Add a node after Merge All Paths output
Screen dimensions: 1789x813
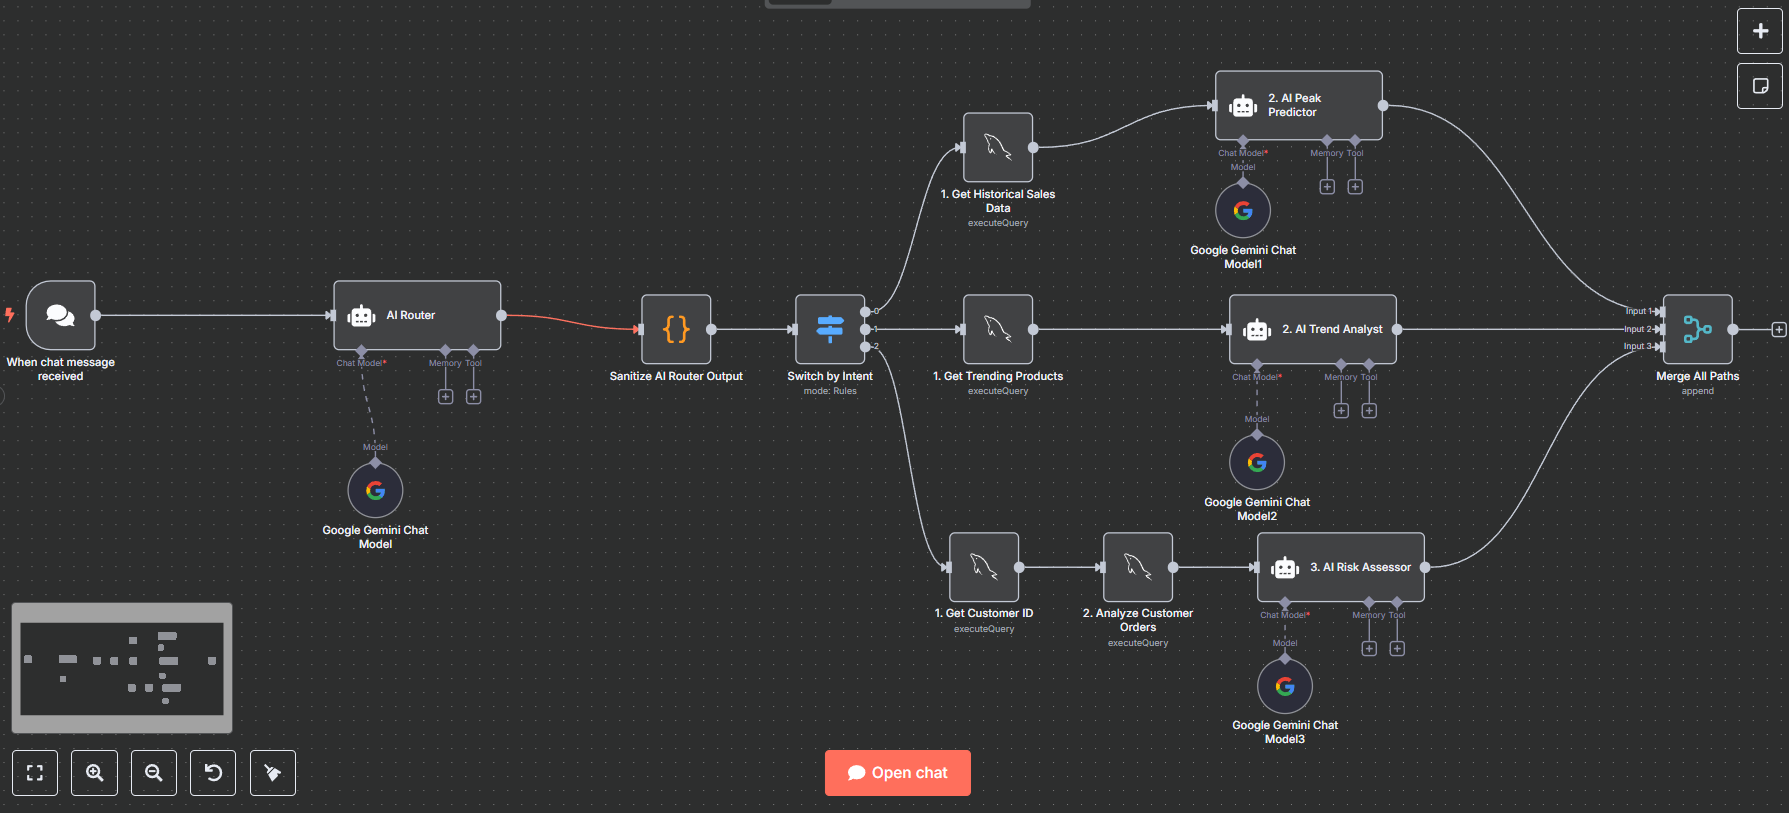click(x=1779, y=329)
